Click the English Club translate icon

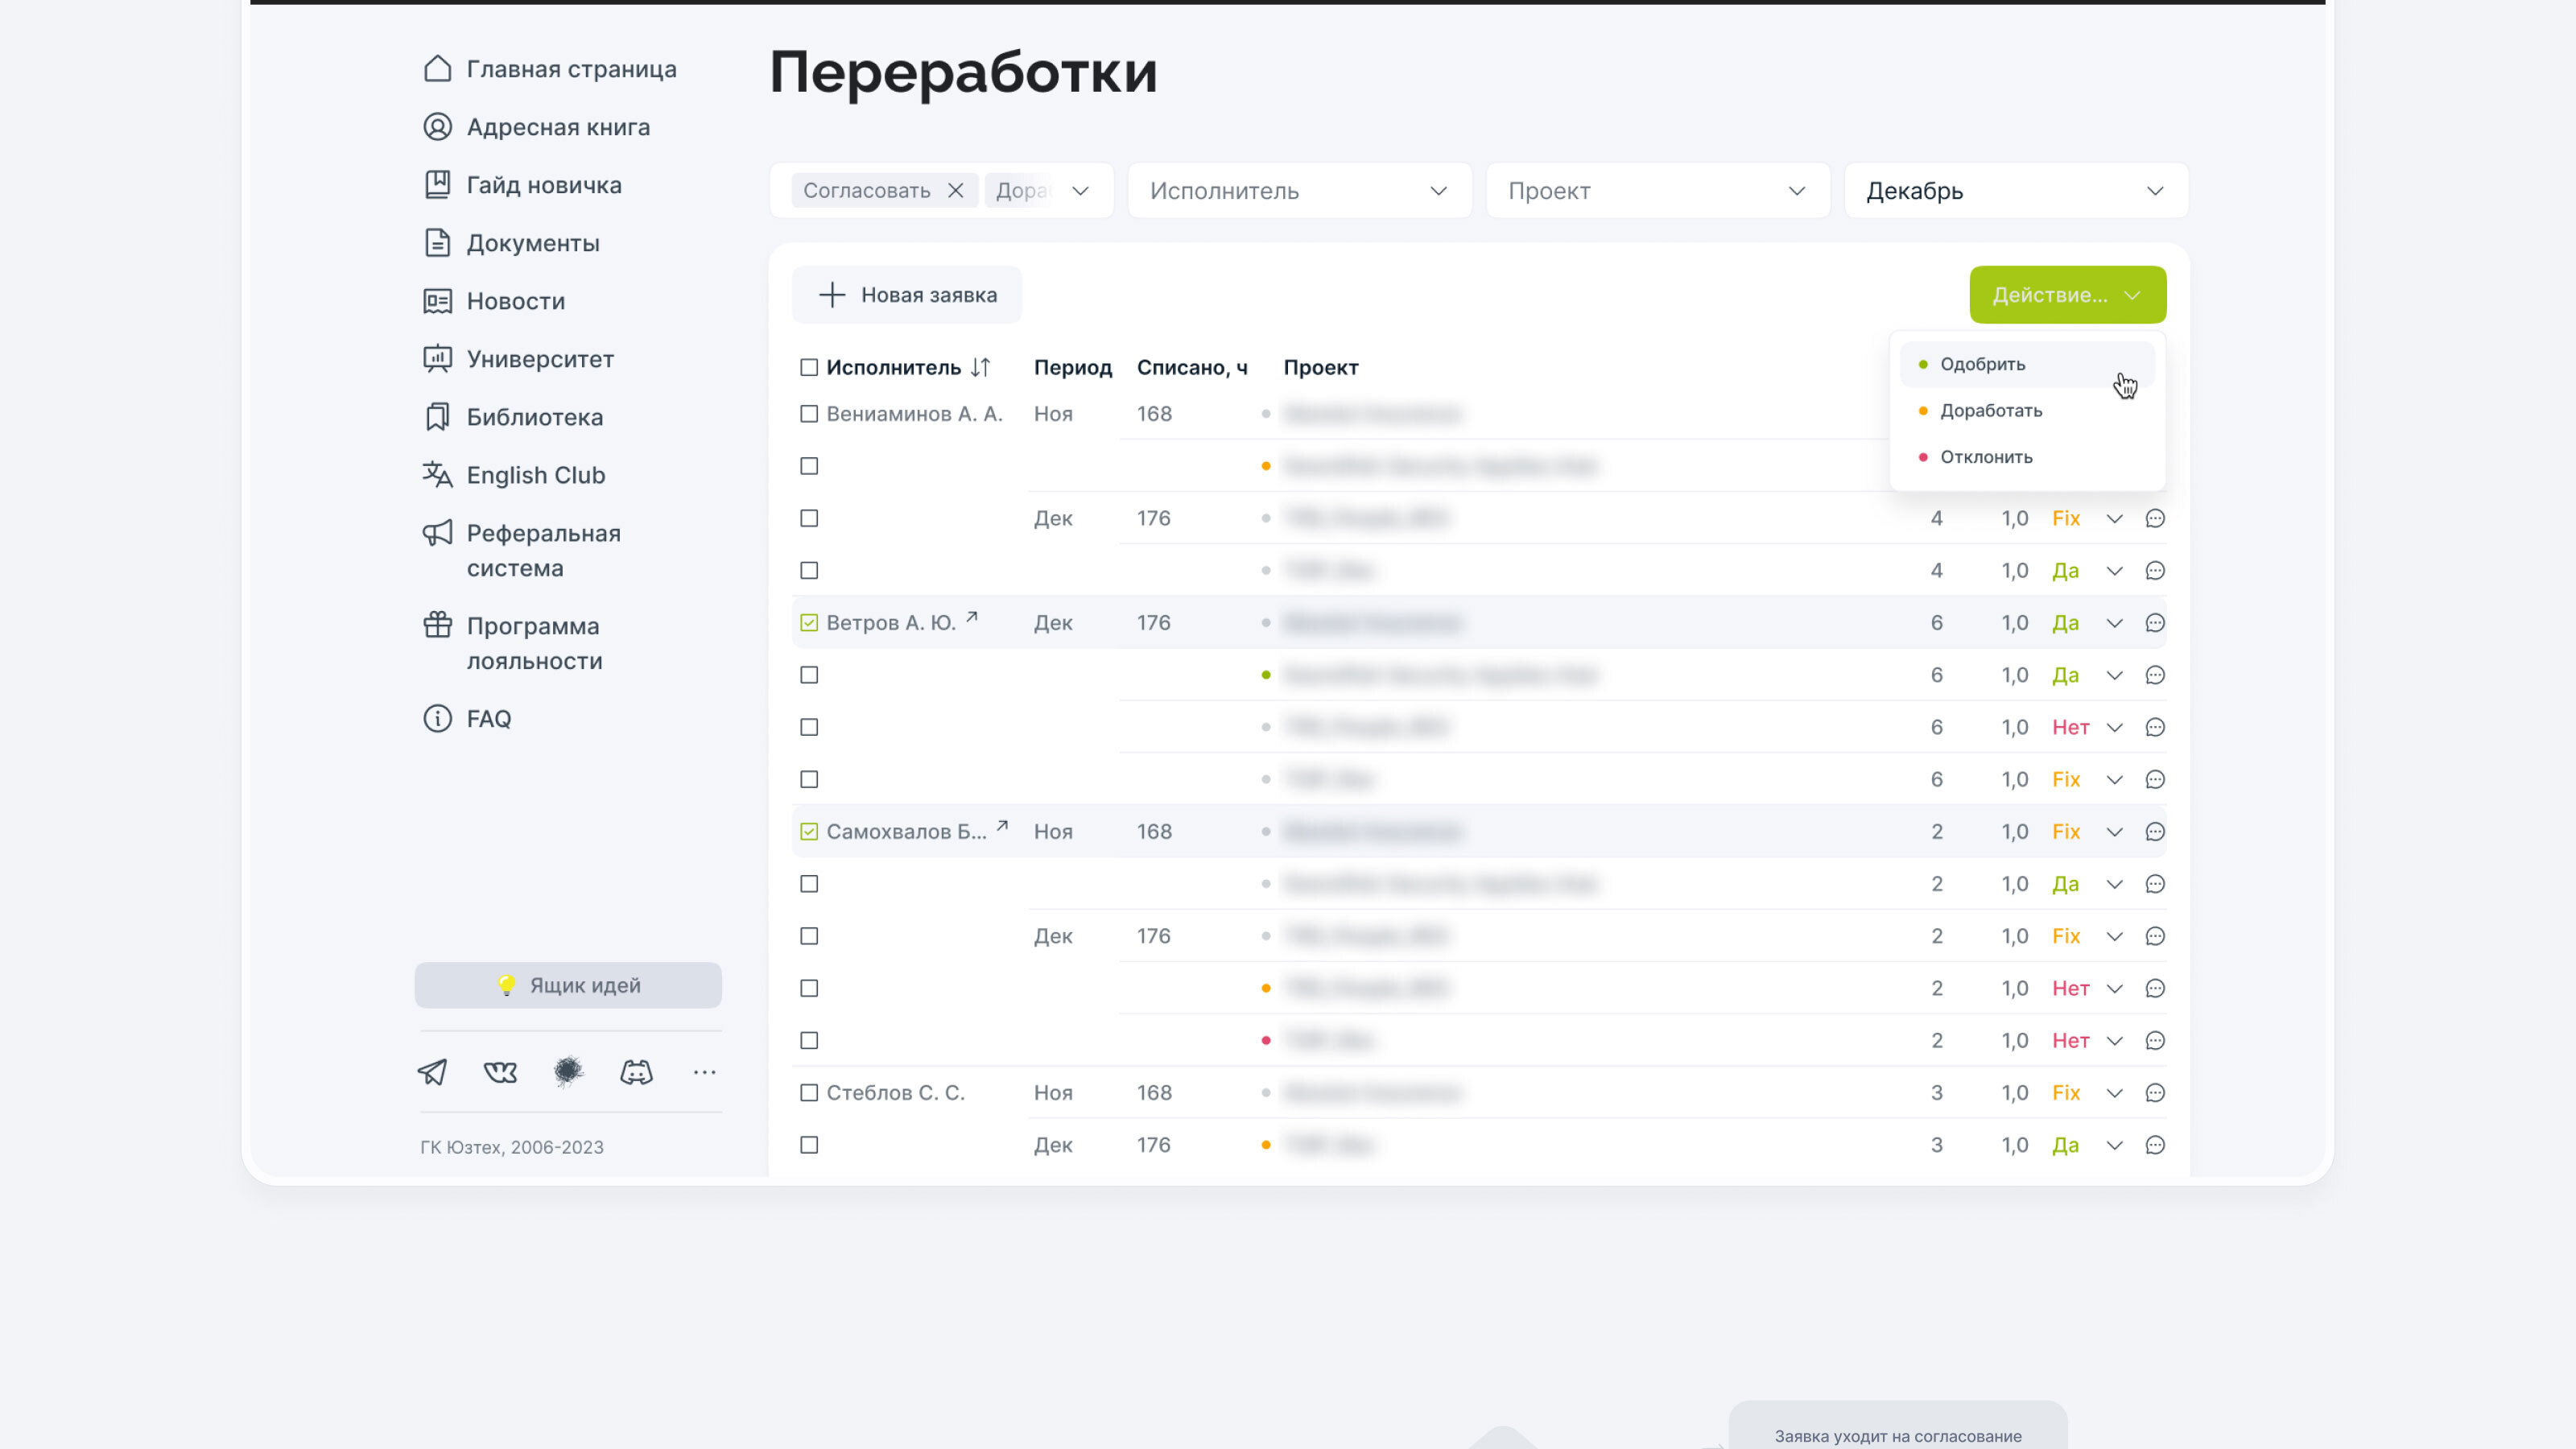click(437, 475)
